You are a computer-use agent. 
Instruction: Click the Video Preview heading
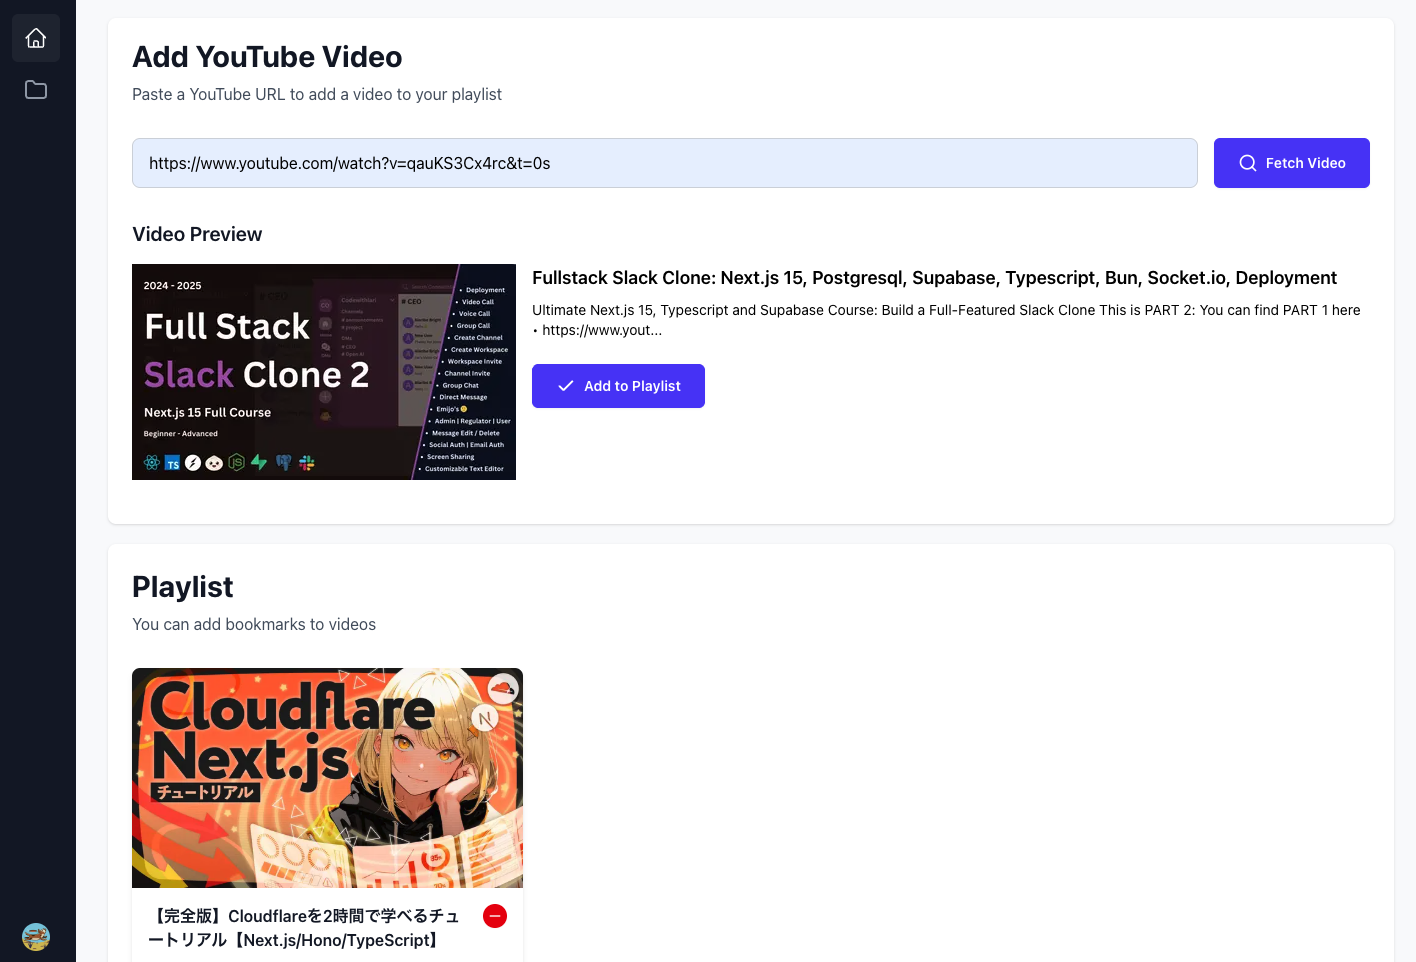(197, 234)
